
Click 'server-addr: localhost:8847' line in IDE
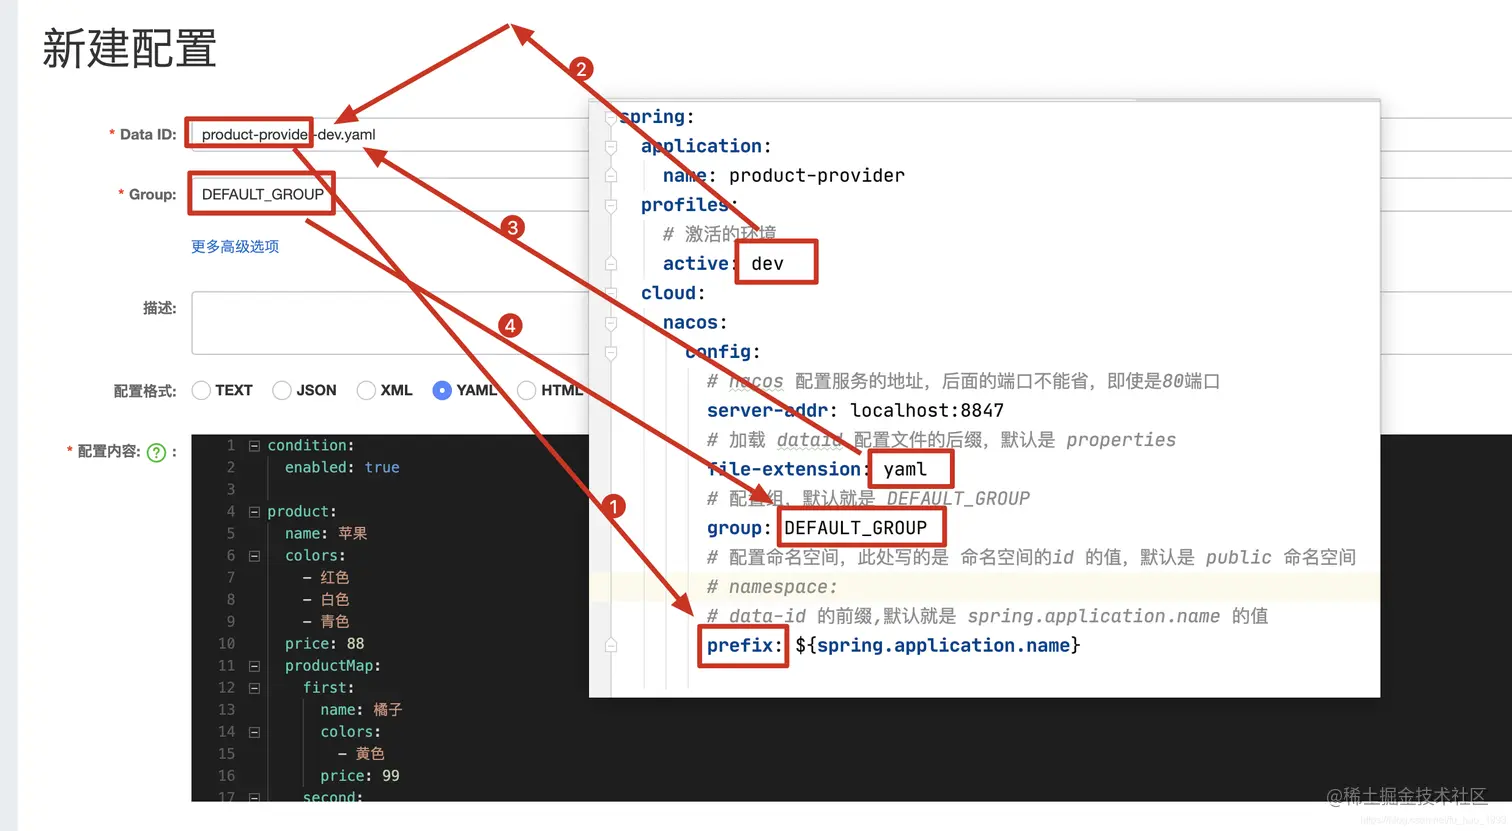click(855, 410)
